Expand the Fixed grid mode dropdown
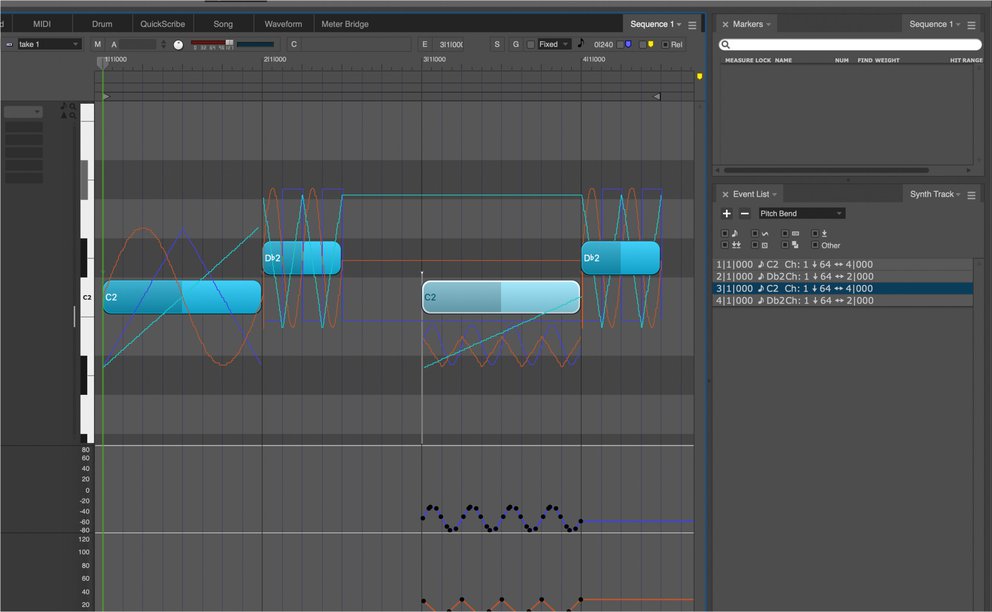The image size is (992, 612). point(555,45)
